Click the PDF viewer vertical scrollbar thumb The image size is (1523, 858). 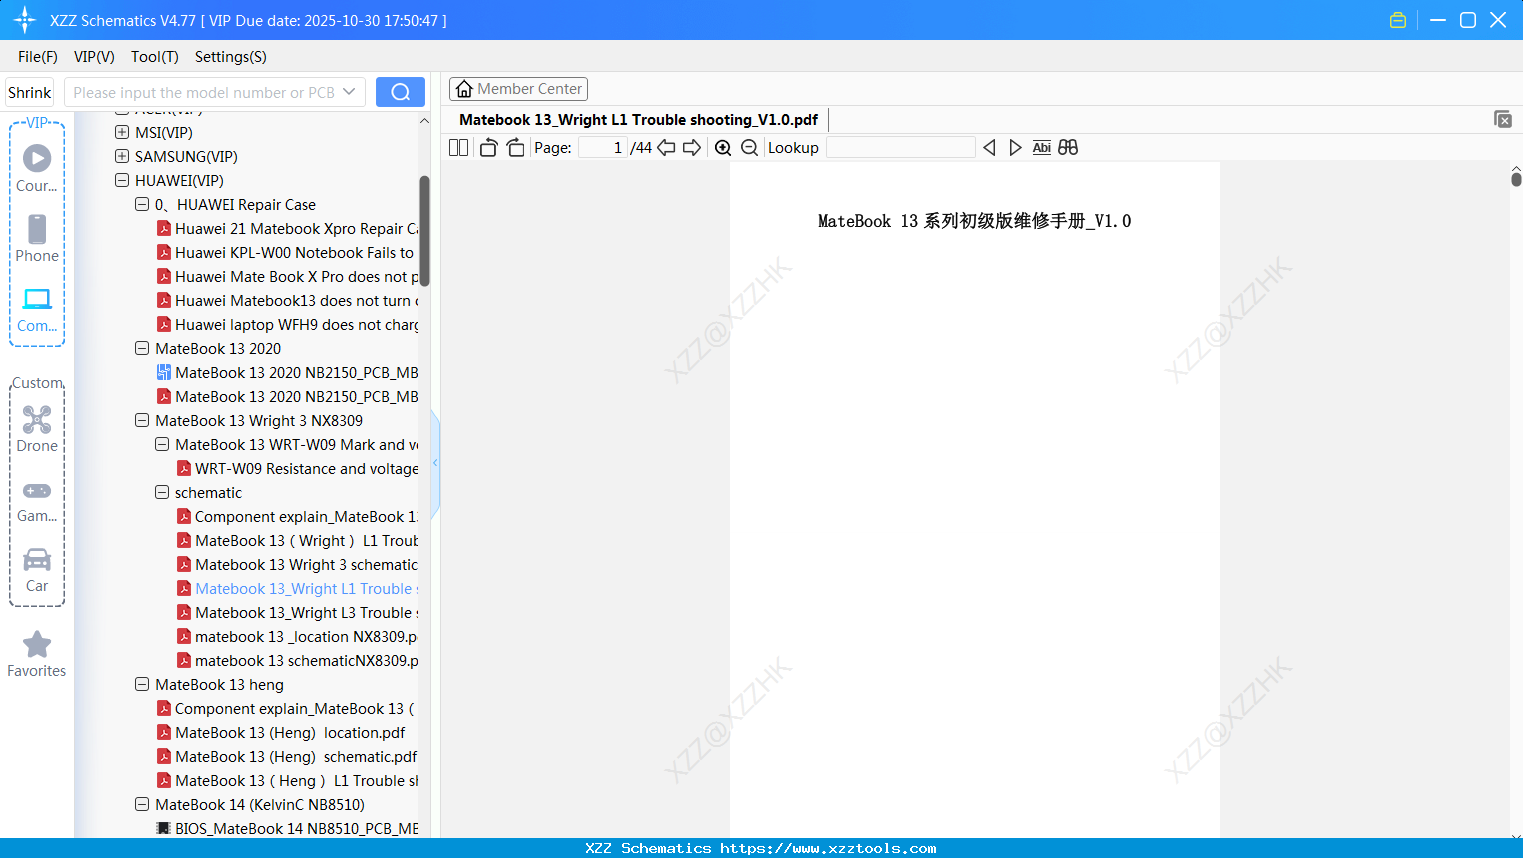pyautogui.click(x=1516, y=179)
